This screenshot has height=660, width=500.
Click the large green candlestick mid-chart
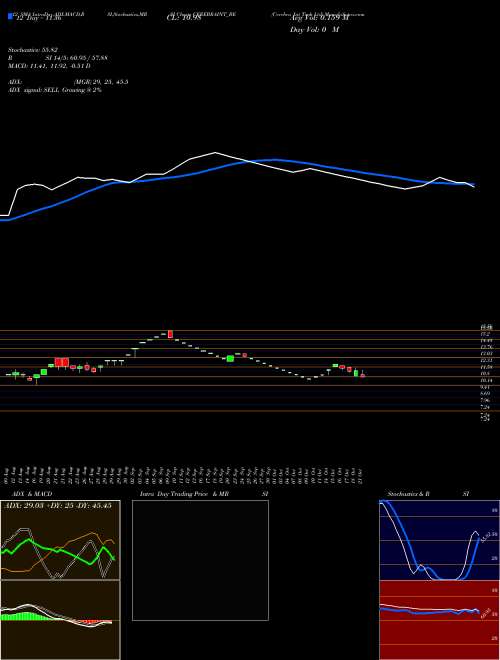(230, 358)
